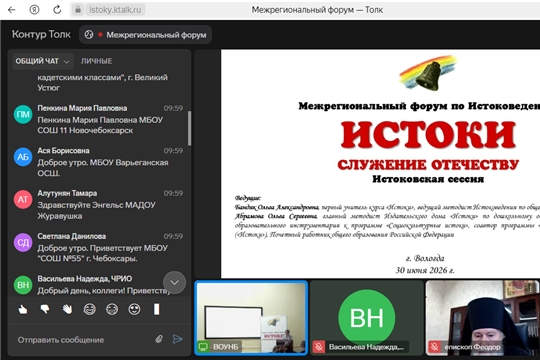Viewport: 540px width, 360px height.
Task: Click the message 'Доброе утро. МБОУ Варьеганская ОСШ.'
Action: [x=103, y=168]
